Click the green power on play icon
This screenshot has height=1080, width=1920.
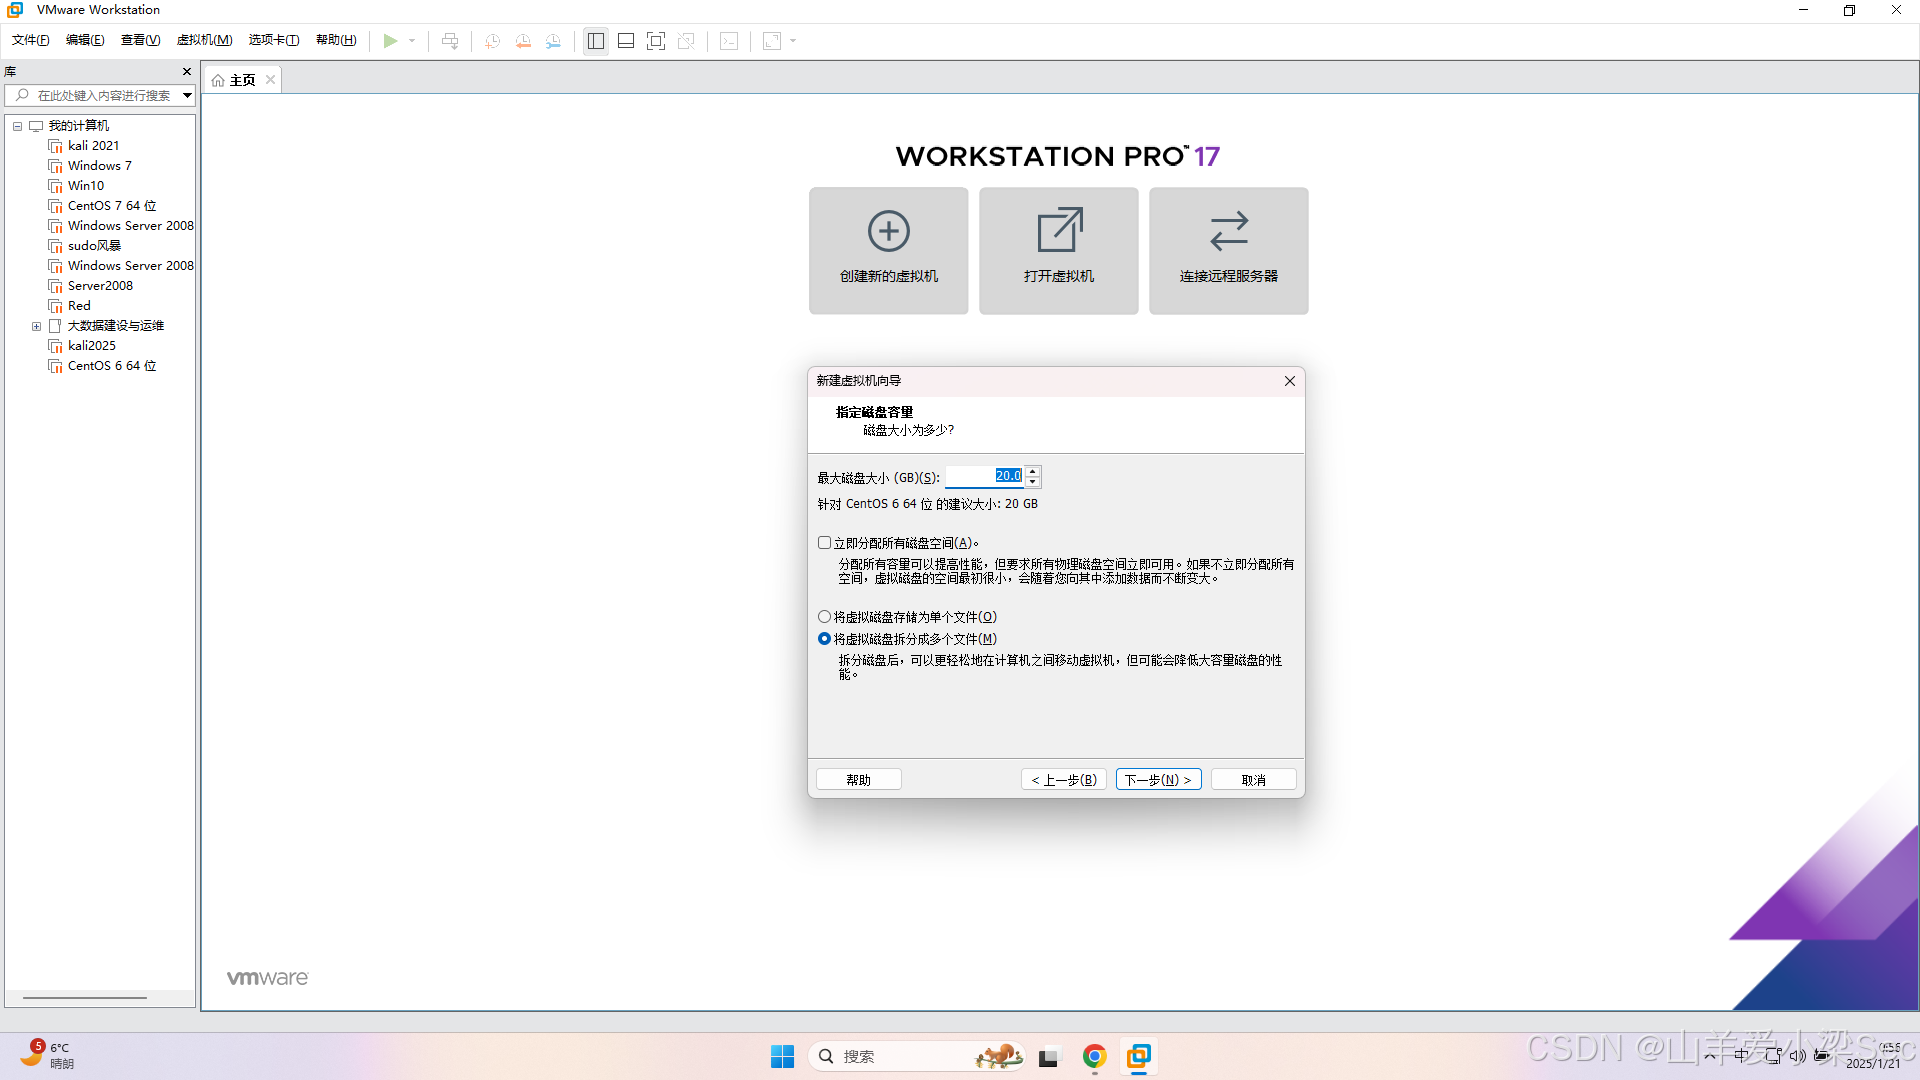[x=390, y=41]
